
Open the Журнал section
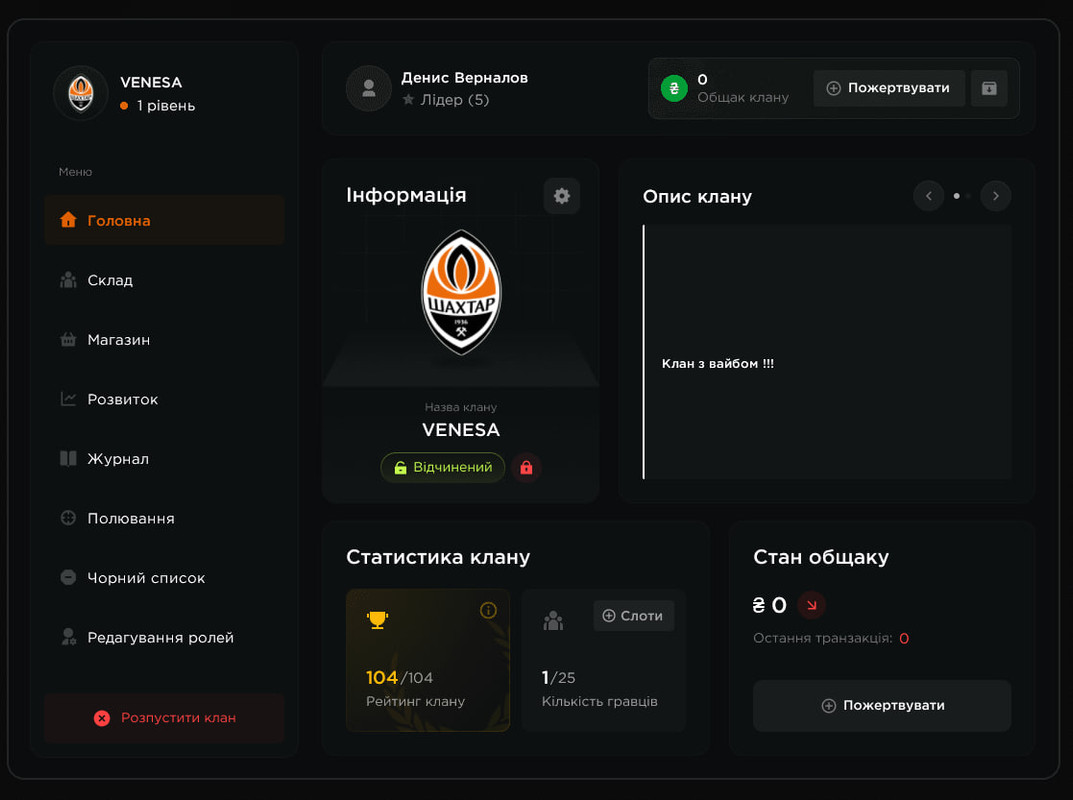[x=164, y=459]
